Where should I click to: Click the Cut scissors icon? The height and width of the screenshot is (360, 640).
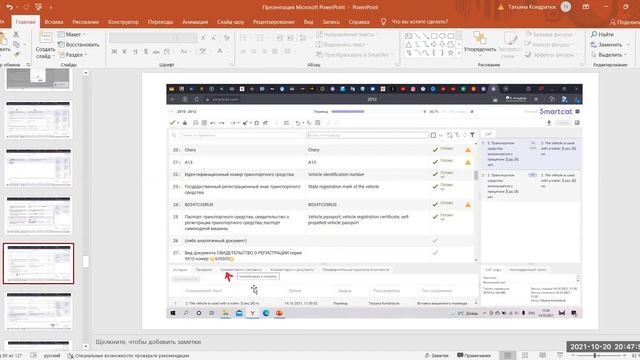tap(16, 35)
